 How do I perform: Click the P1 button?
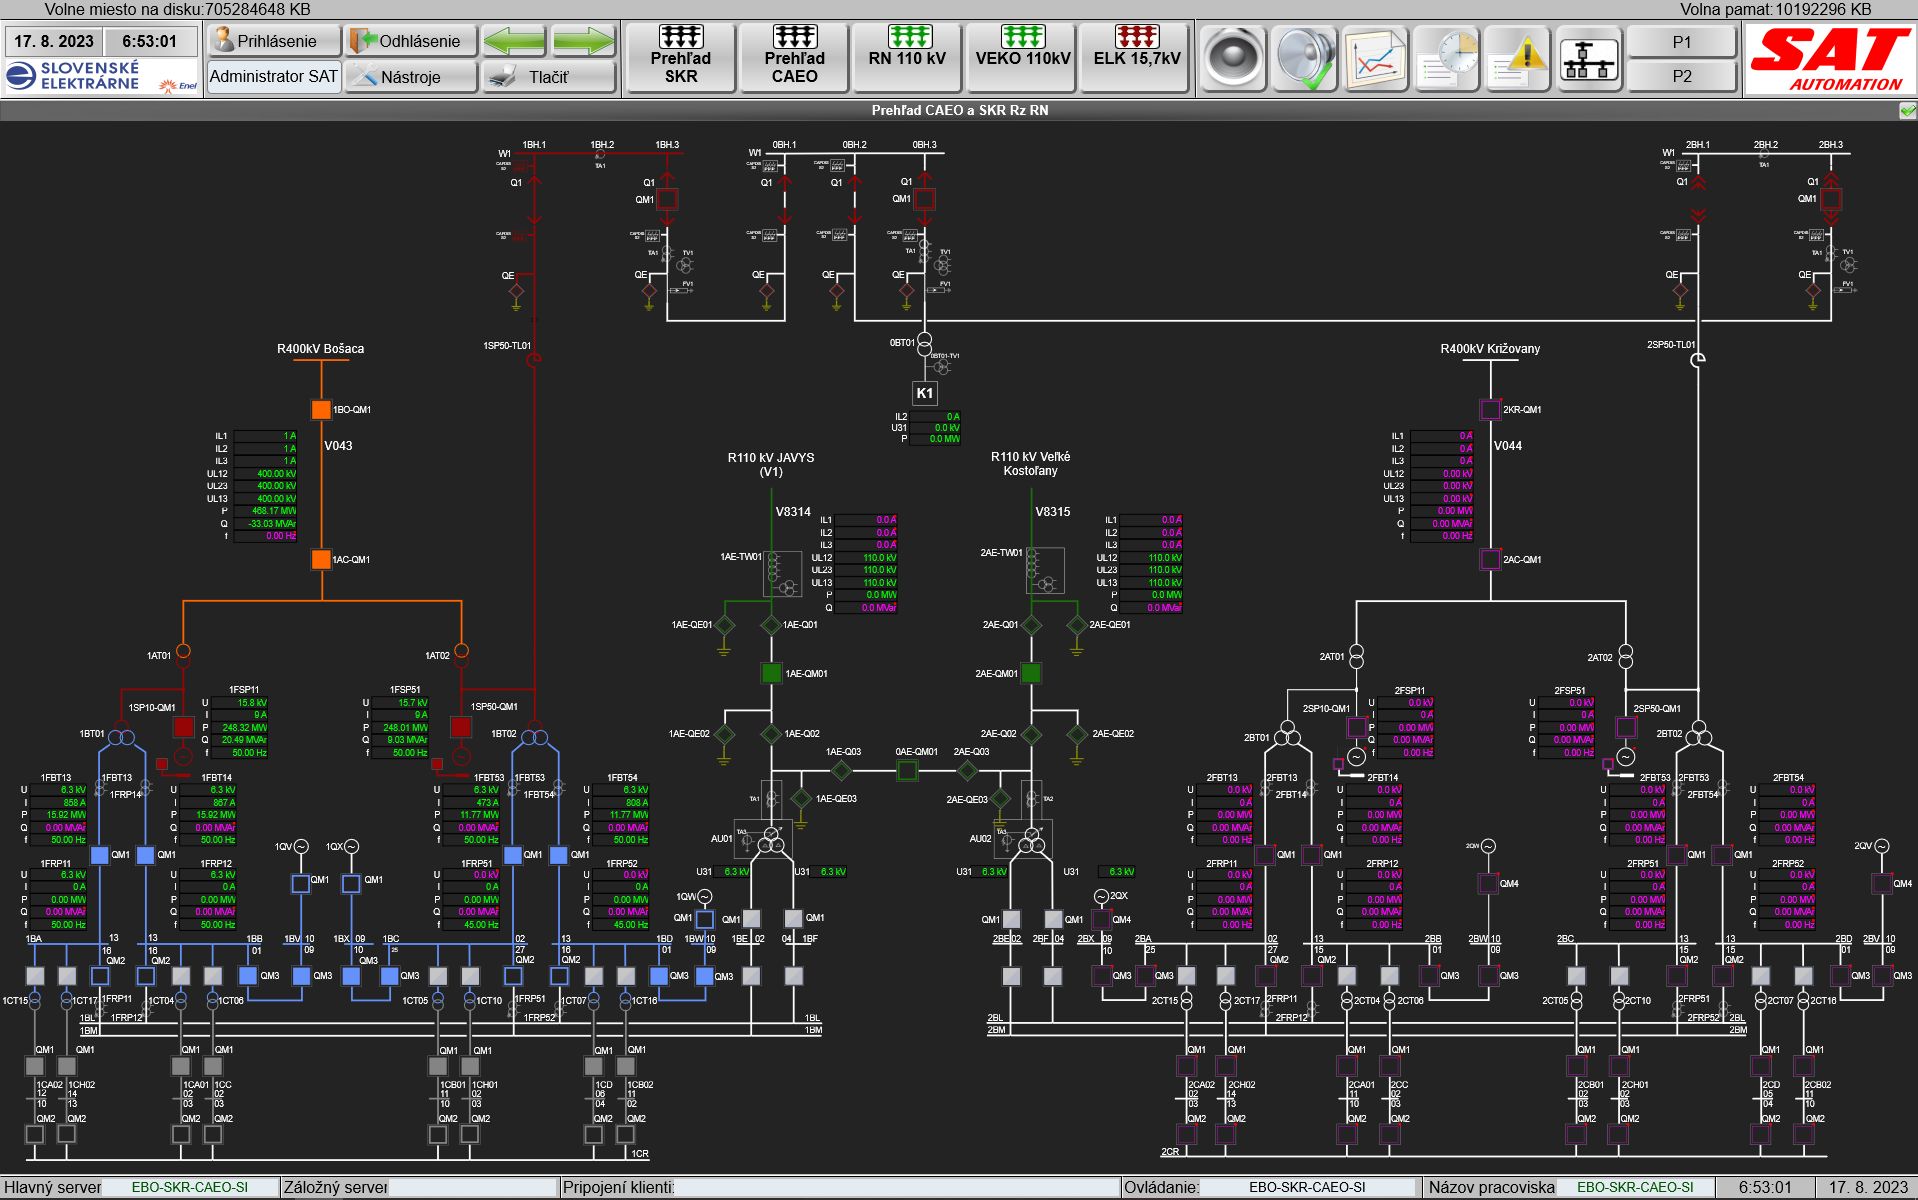[1682, 42]
